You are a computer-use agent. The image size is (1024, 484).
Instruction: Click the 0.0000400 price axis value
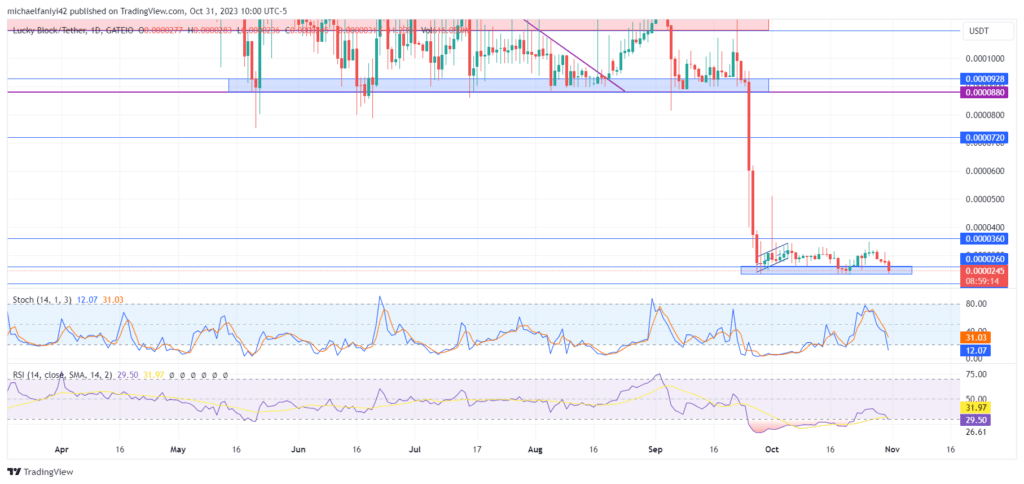[984, 227]
